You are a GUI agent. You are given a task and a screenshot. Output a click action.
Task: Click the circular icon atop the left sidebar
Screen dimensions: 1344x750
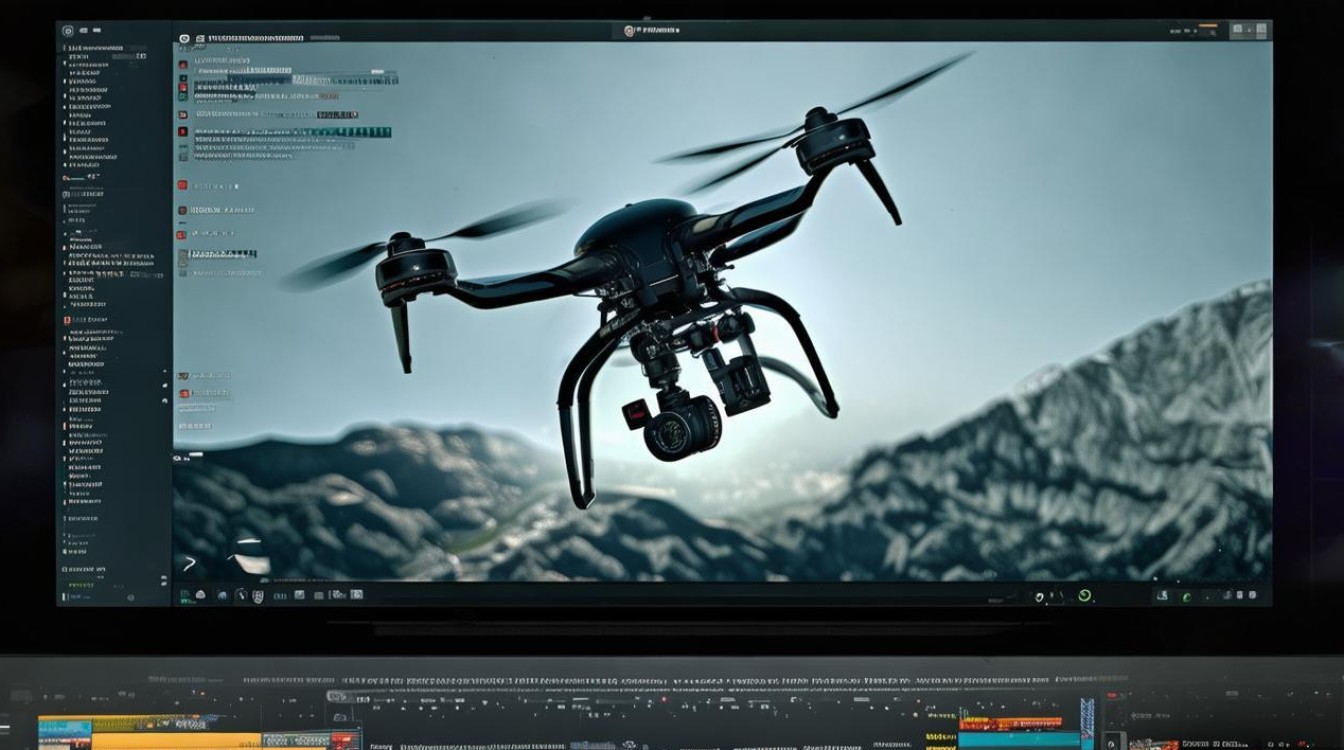tap(68, 31)
